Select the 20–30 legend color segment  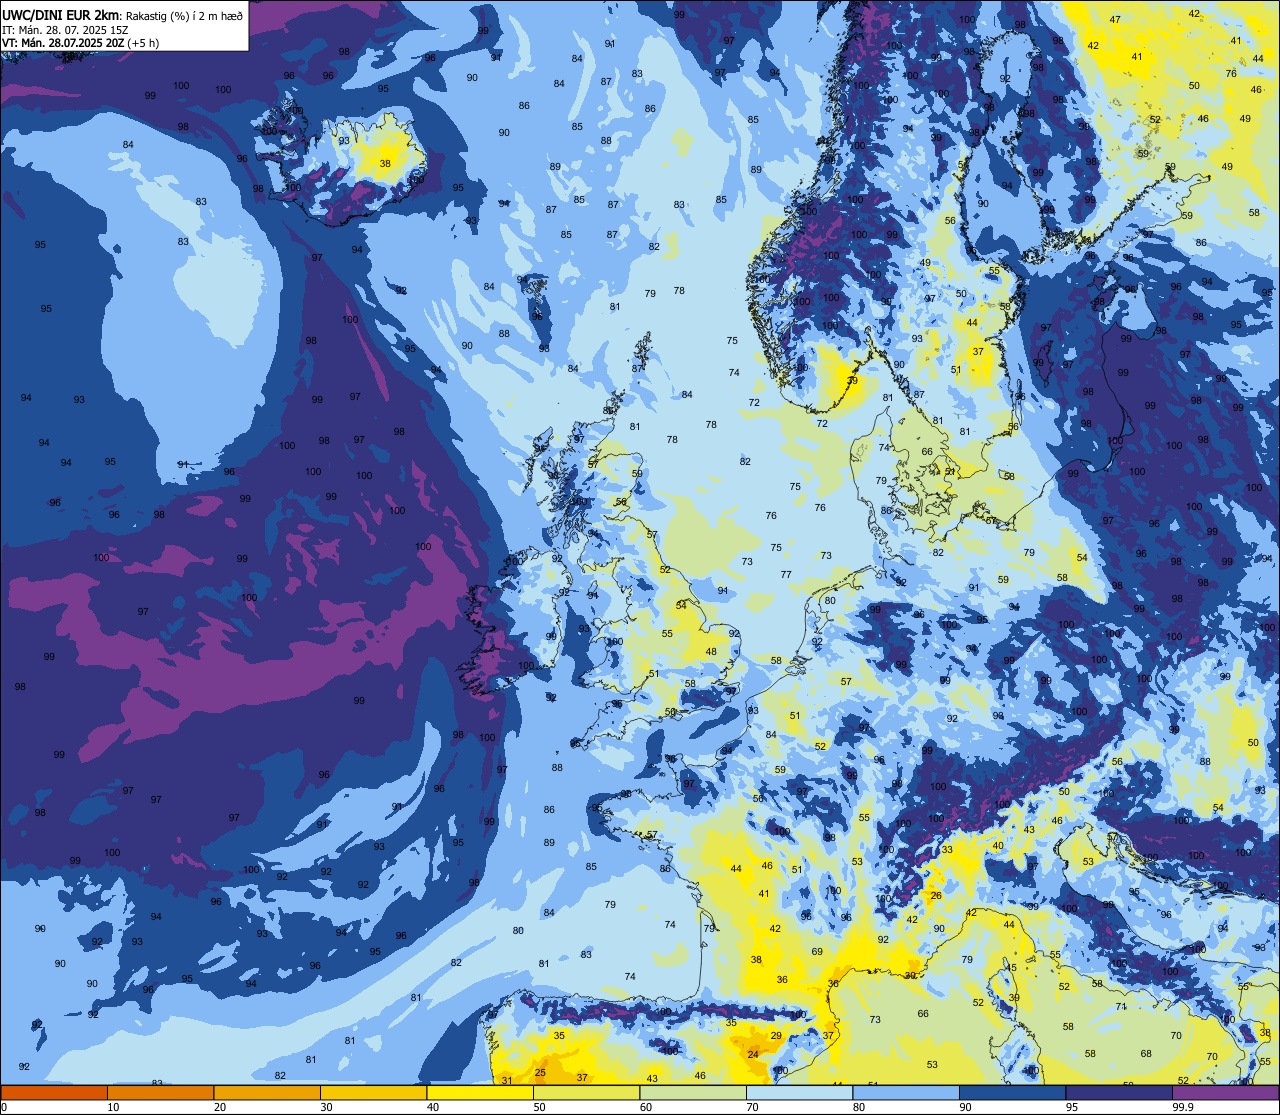coord(267,1092)
